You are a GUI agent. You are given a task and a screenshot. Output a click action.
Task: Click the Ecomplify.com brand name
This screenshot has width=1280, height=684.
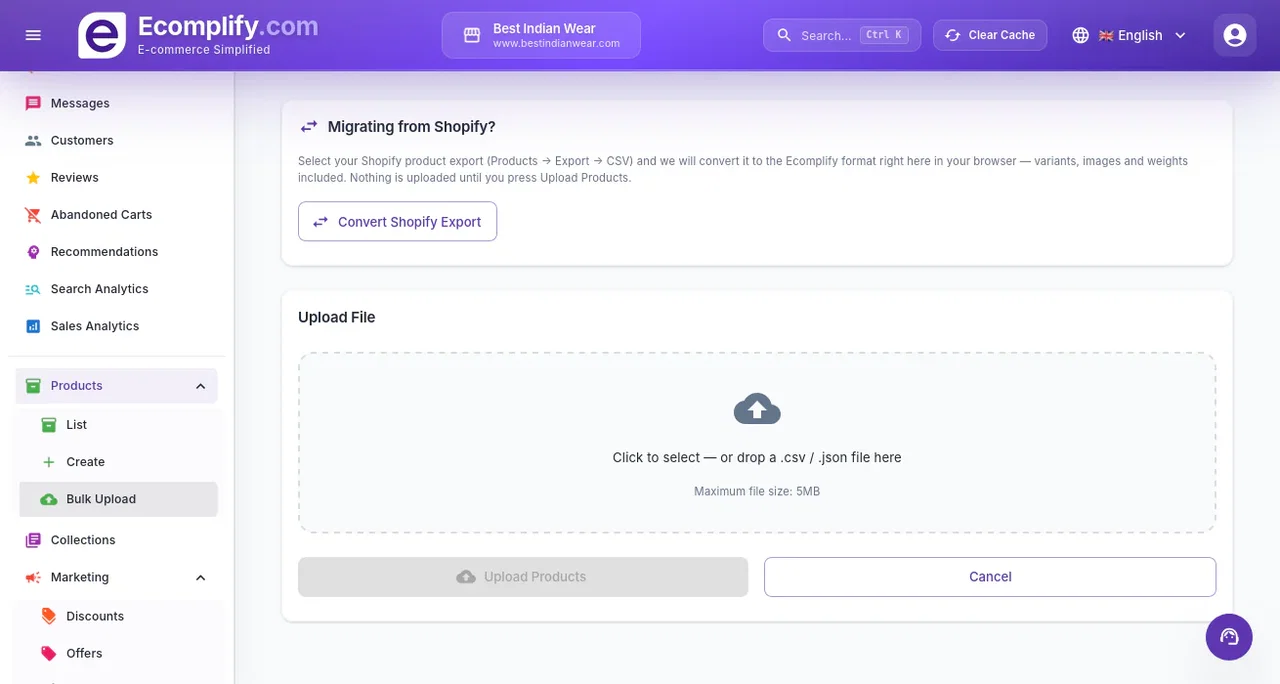tap(228, 26)
